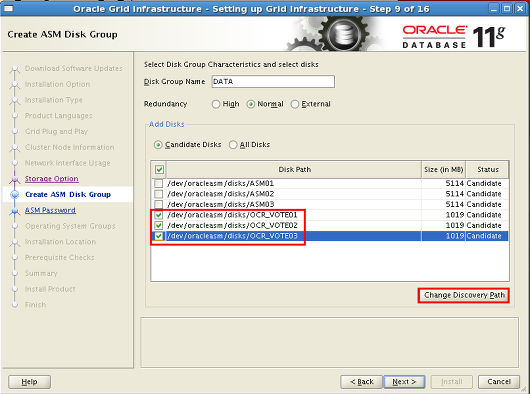Proceed with the Next button
Viewport: 530px width, 394px height.
coord(404,382)
